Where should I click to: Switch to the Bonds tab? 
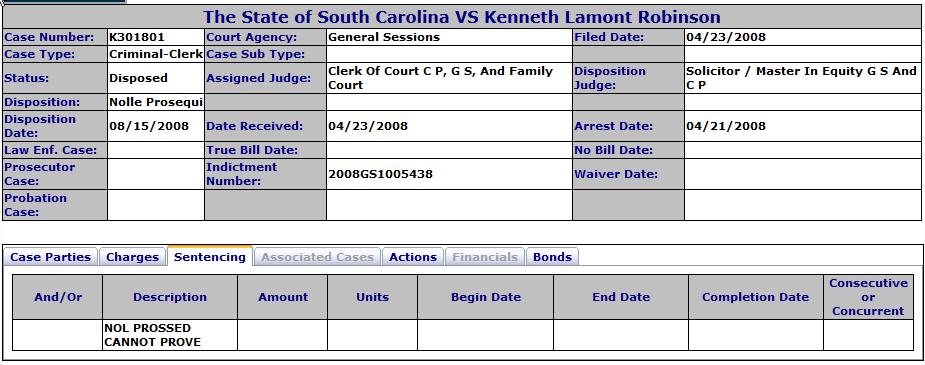click(552, 257)
